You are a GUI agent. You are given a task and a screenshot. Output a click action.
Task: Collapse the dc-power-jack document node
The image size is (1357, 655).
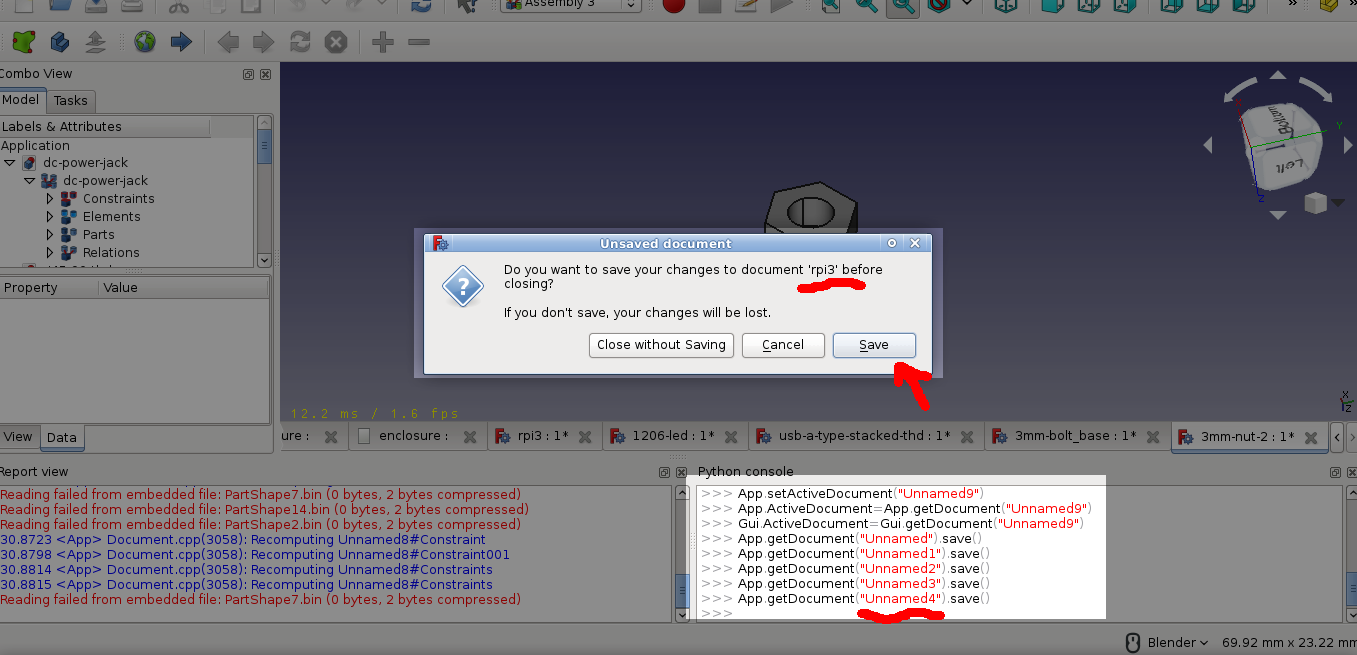pos(8,162)
